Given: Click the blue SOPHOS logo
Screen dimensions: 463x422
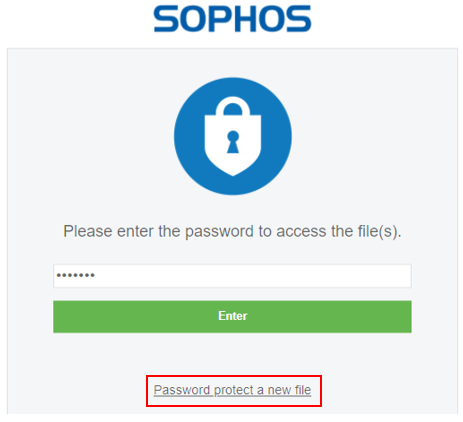Looking at the screenshot, I should click(x=232, y=19).
